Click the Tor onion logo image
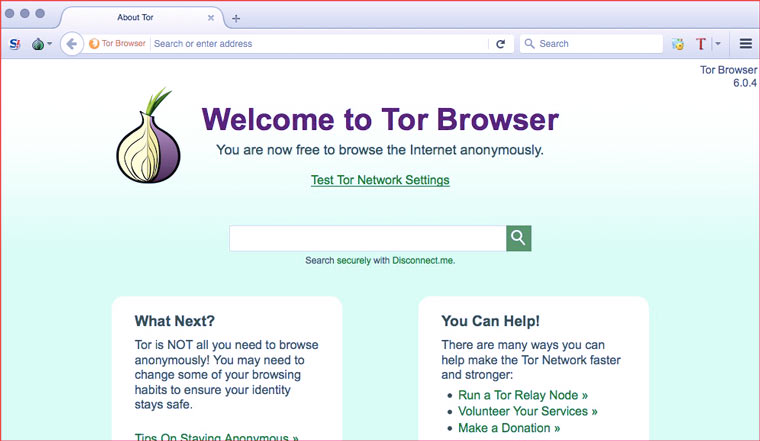Image resolution: width=760 pixels, height=441 pixels. (149, 135)
